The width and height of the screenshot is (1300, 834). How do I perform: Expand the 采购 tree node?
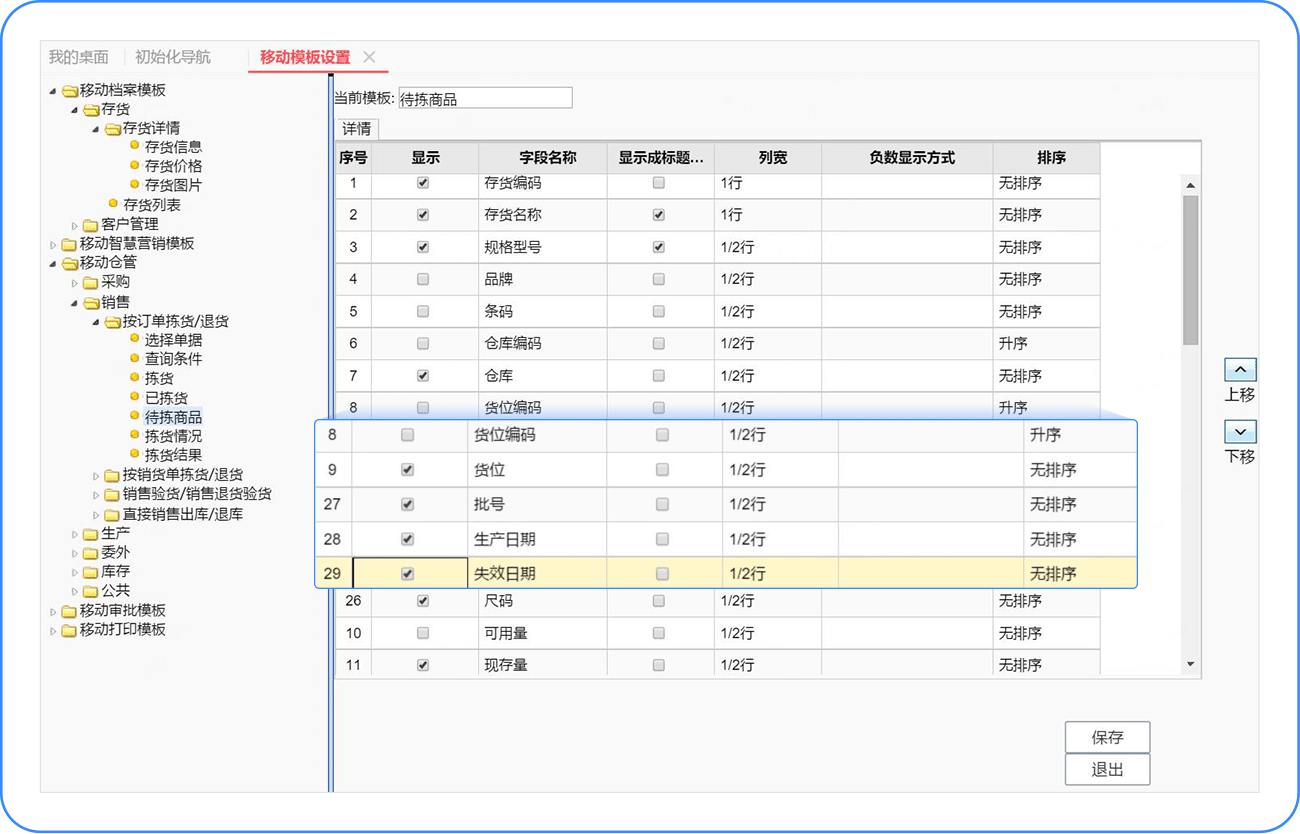click(x=75, y=283)
